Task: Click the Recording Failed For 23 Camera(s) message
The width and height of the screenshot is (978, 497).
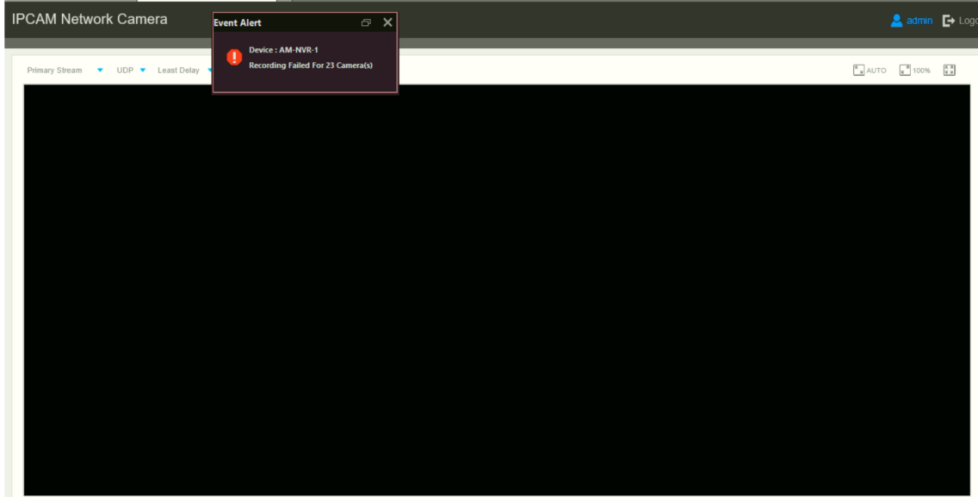Action: pos(311,65)
